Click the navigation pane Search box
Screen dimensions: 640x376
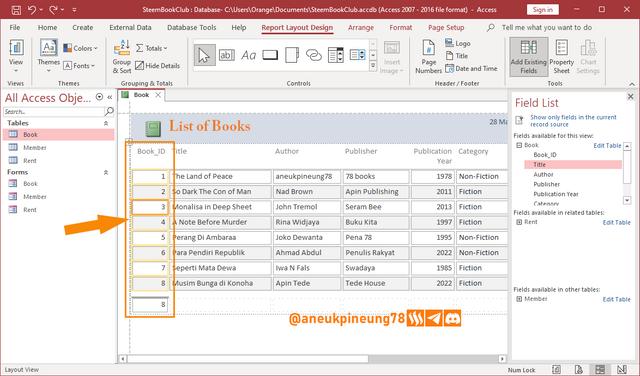pos(54,111)
